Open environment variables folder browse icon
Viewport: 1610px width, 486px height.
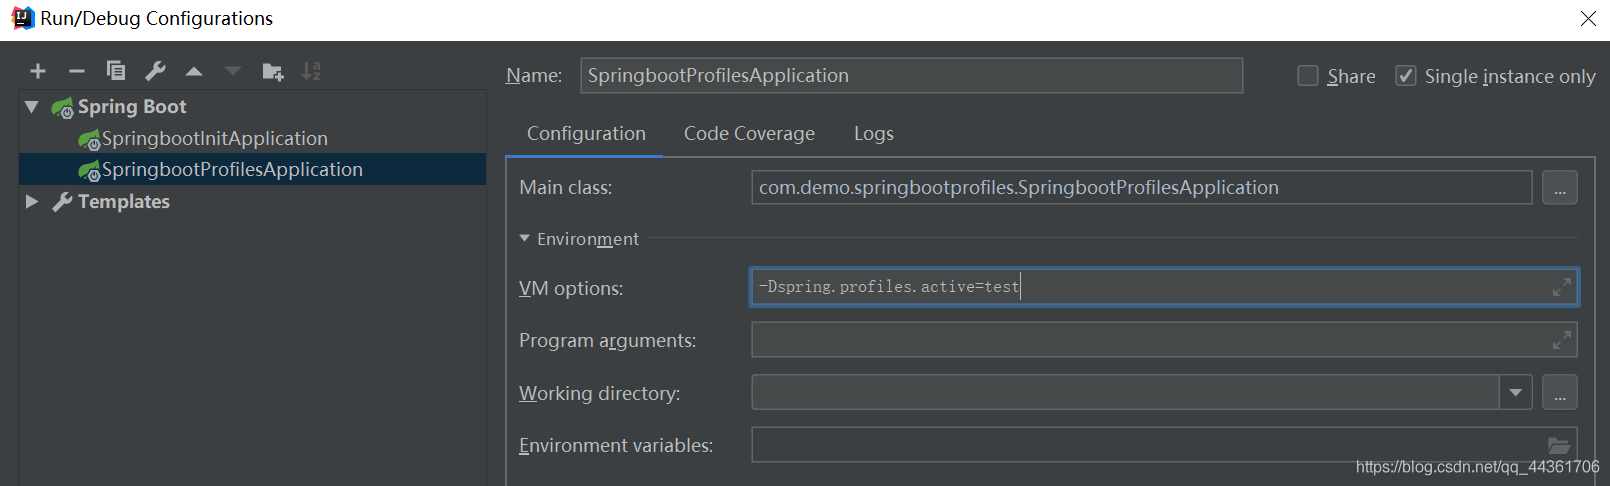pos(1559,446)
